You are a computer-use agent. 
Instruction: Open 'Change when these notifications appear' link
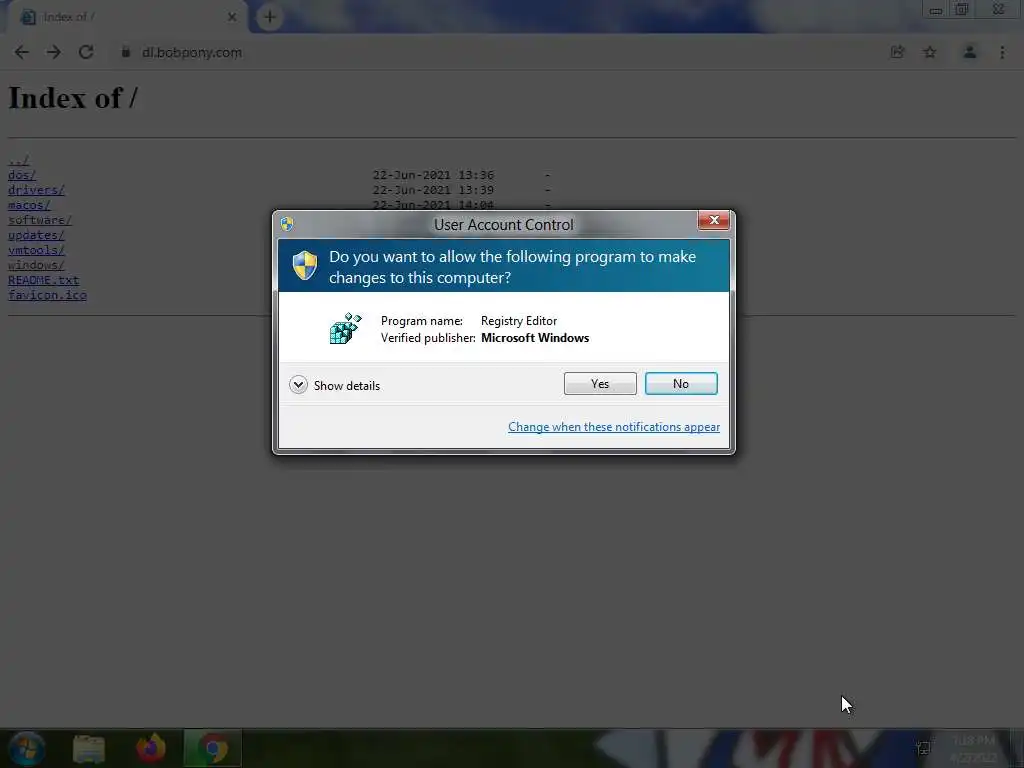pos(613,426)
